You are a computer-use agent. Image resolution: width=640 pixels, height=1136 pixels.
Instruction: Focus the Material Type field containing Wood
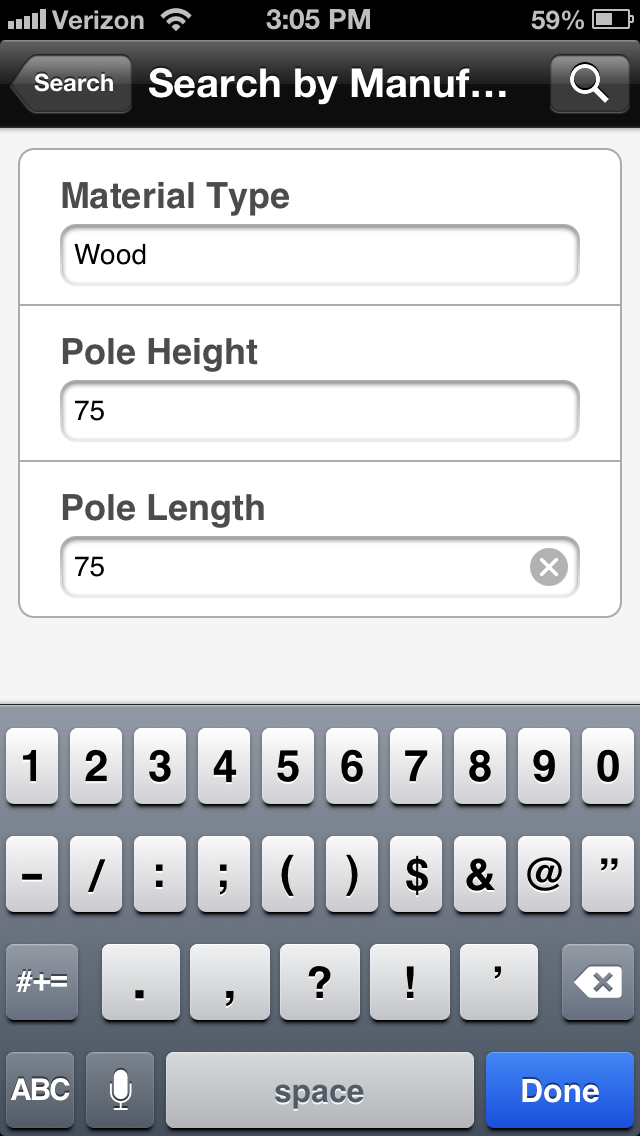(x=320, y=255)
